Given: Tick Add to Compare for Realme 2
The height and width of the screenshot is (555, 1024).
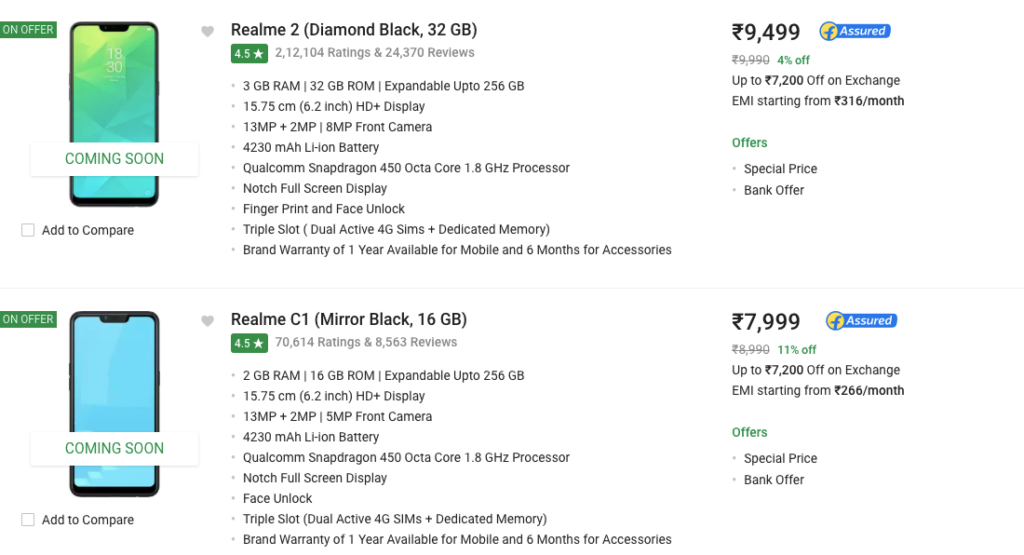Looking at the screenshot, I should tap(28, 230).
